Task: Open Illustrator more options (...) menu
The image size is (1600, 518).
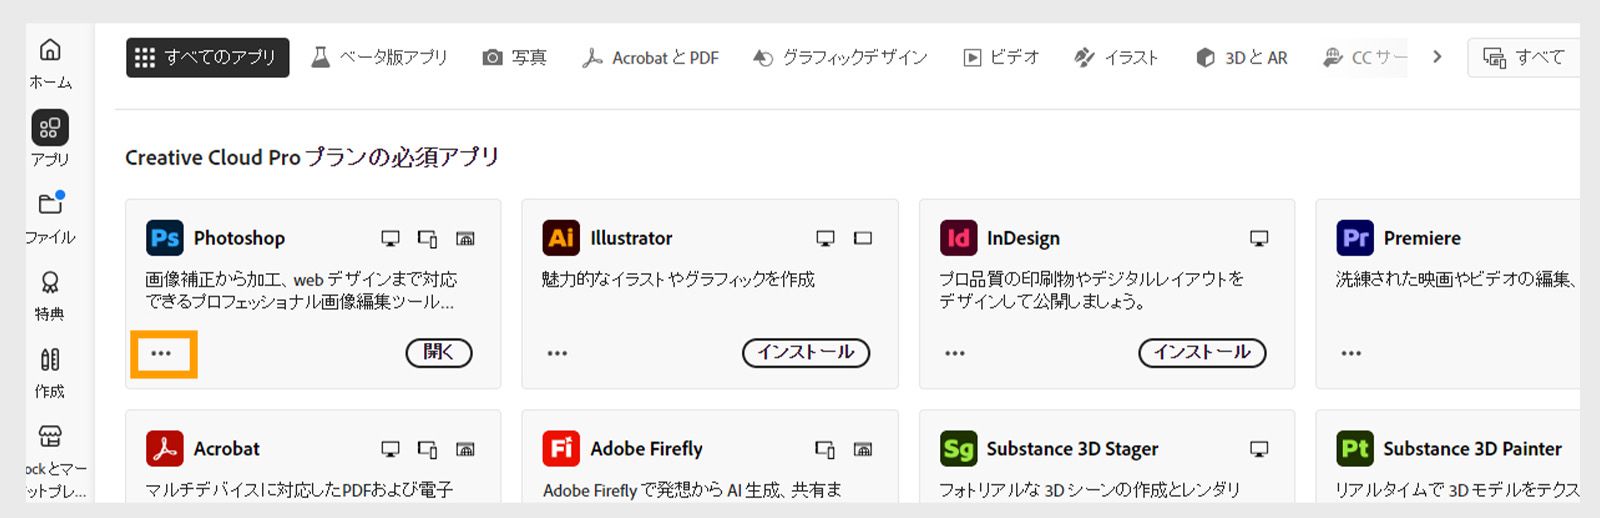Action: tap(558, 353)
